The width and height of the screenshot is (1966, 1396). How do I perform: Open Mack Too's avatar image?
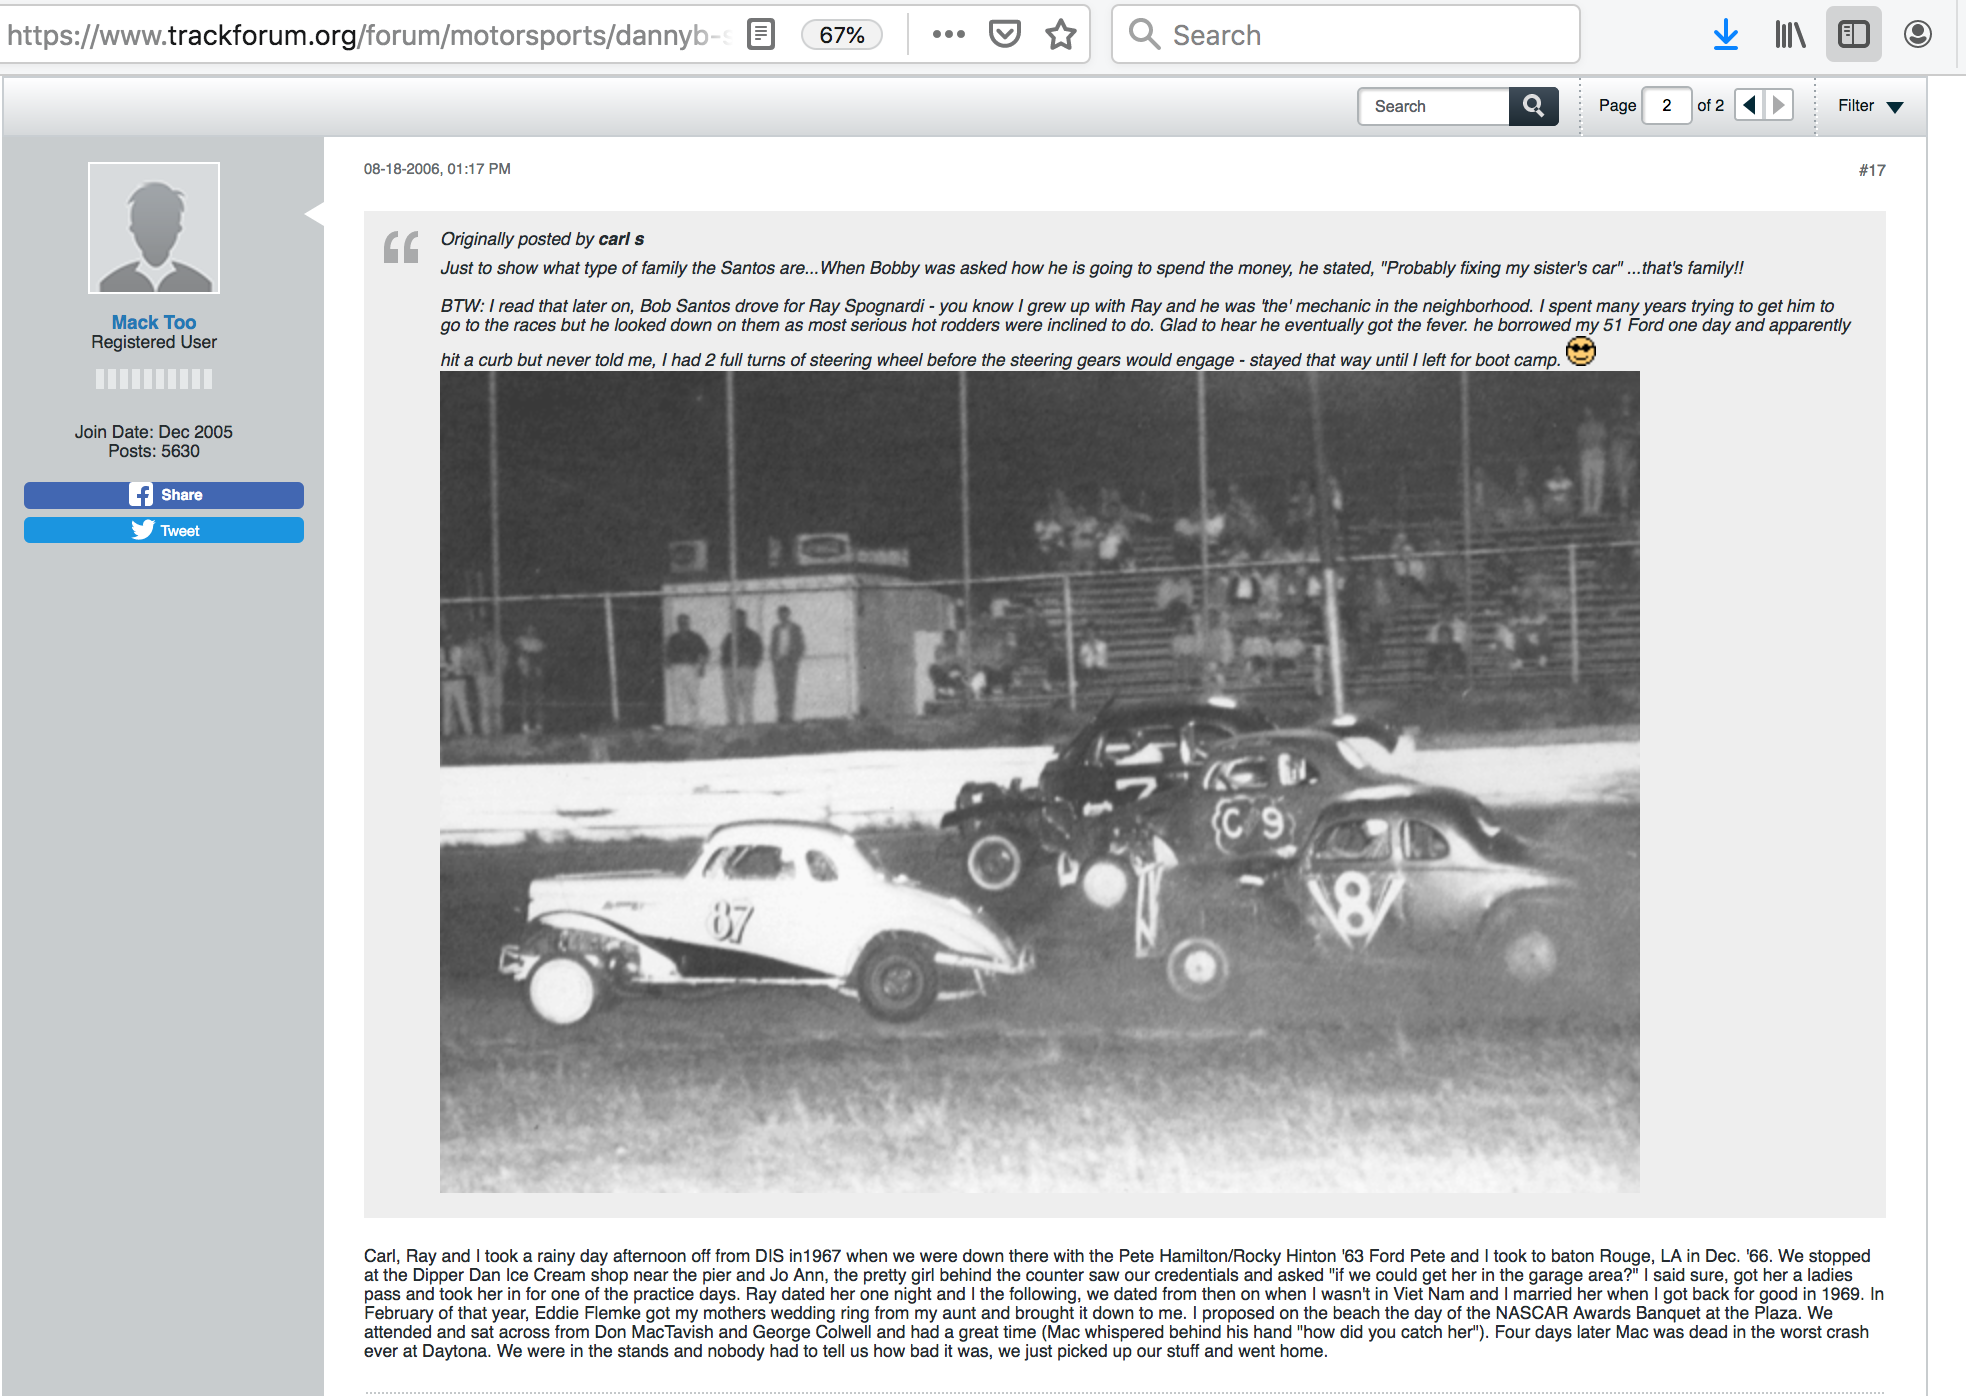154,228
